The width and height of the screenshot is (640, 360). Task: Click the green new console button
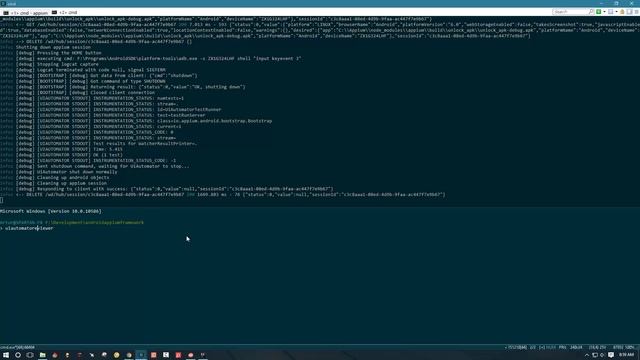click(x=599, y=12)
